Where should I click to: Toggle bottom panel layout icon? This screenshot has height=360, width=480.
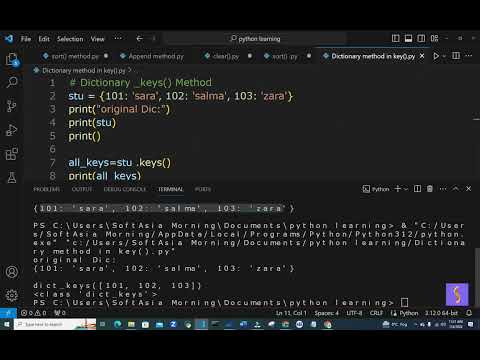(x=408, y=38)
